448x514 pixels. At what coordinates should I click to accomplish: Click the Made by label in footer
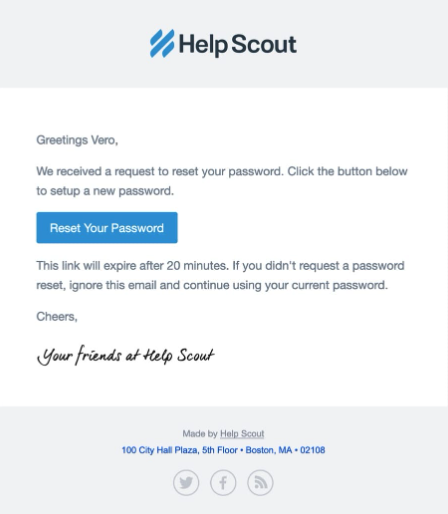(200, 434)
